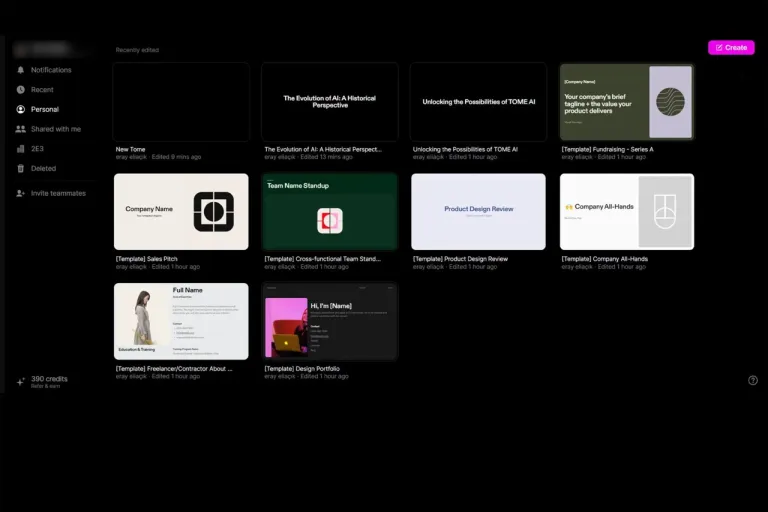Click the Personal profile icon
This screenshot has height=512, width=768.
point(21,109)
